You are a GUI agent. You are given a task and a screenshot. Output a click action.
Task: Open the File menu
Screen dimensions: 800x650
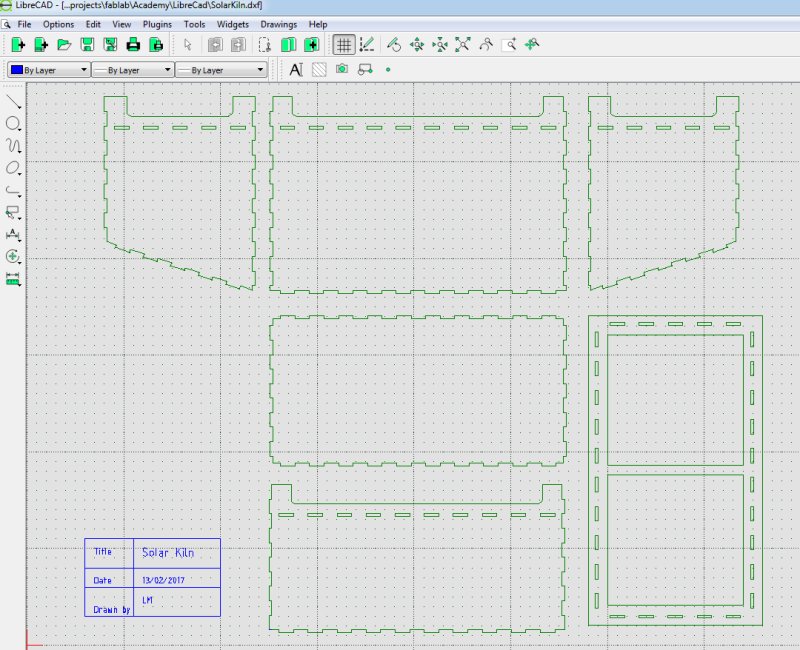point(24,24)
